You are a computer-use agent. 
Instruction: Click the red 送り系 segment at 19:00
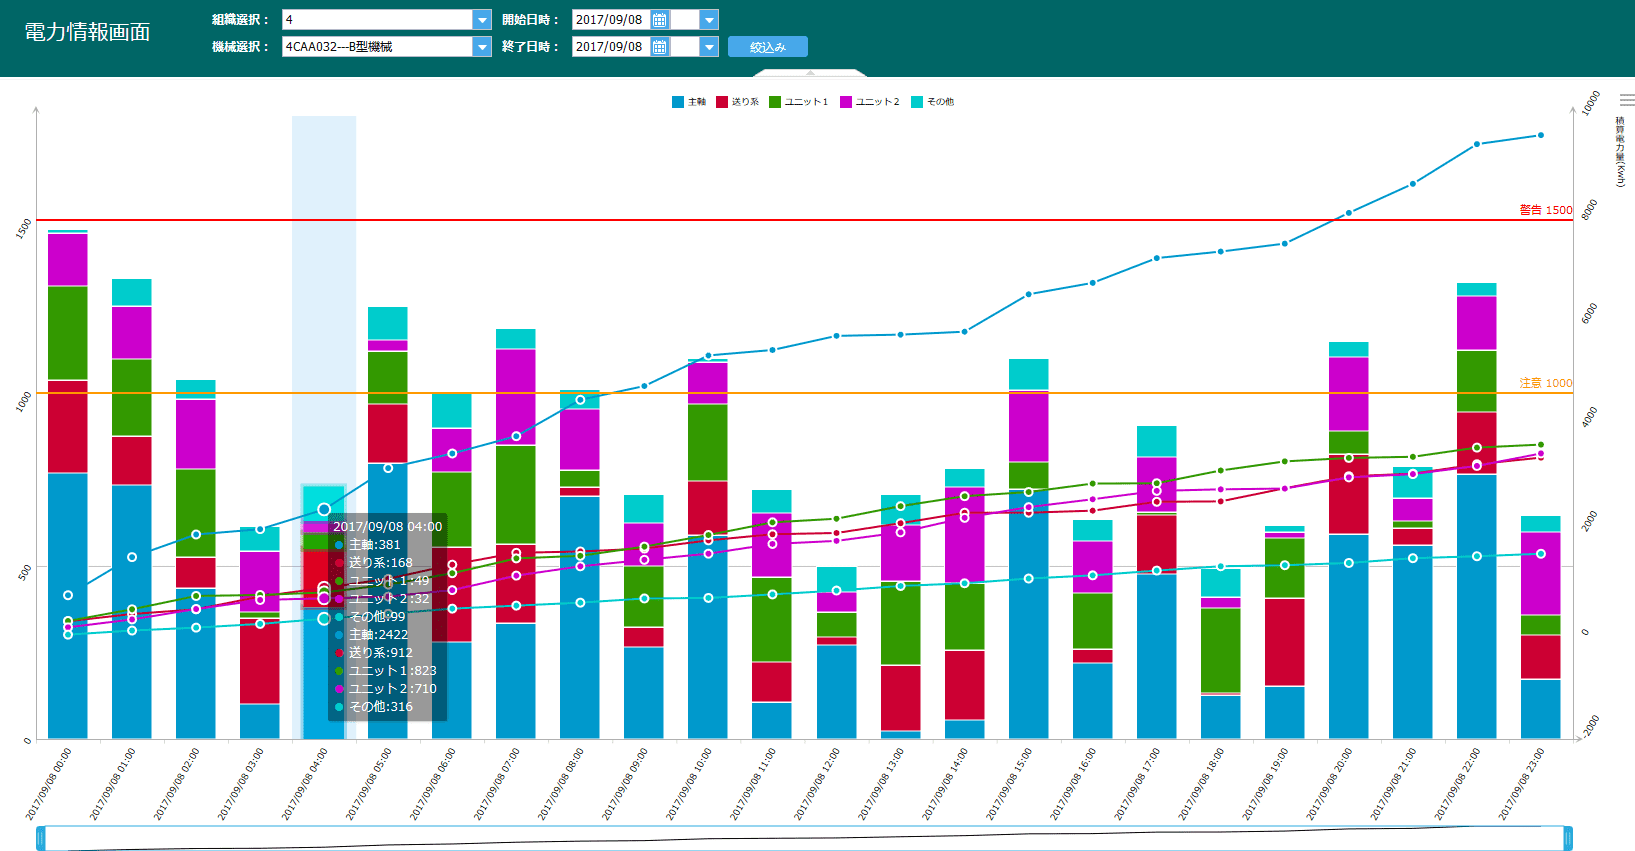click(x=1285, y=642)
